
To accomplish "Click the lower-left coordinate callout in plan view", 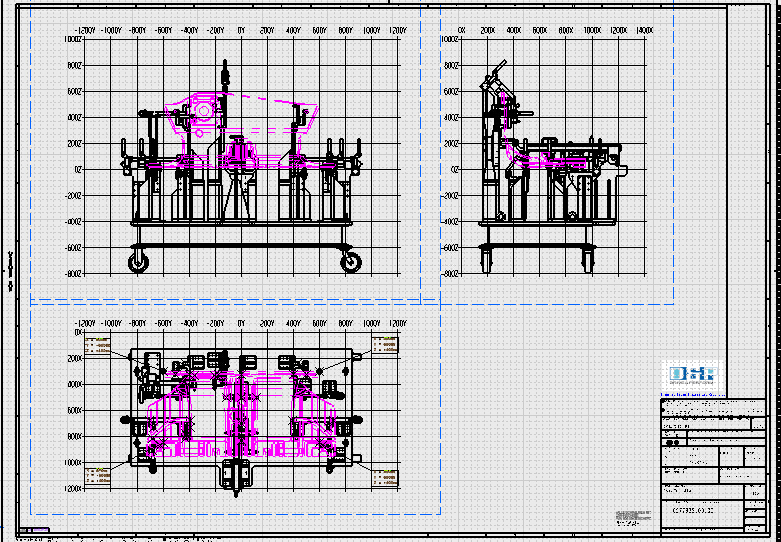I will (x=98, y=477).
